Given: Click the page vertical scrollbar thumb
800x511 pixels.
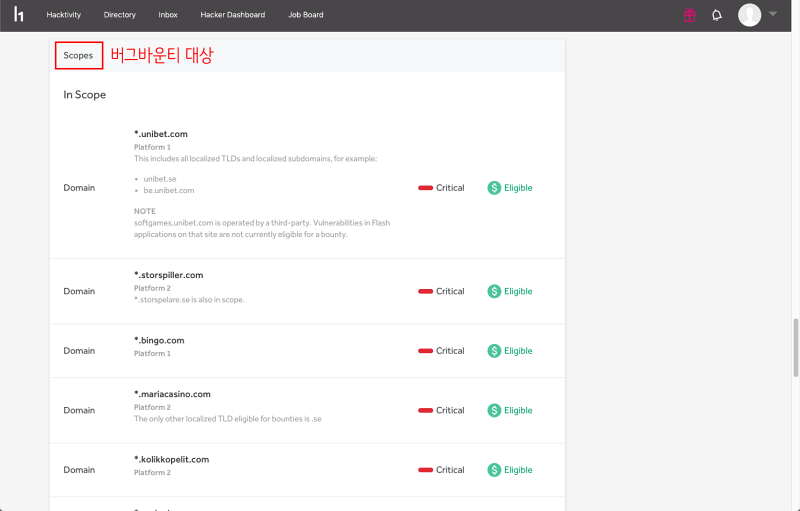Looking at the screenshot, I should (x=795, y=348).
